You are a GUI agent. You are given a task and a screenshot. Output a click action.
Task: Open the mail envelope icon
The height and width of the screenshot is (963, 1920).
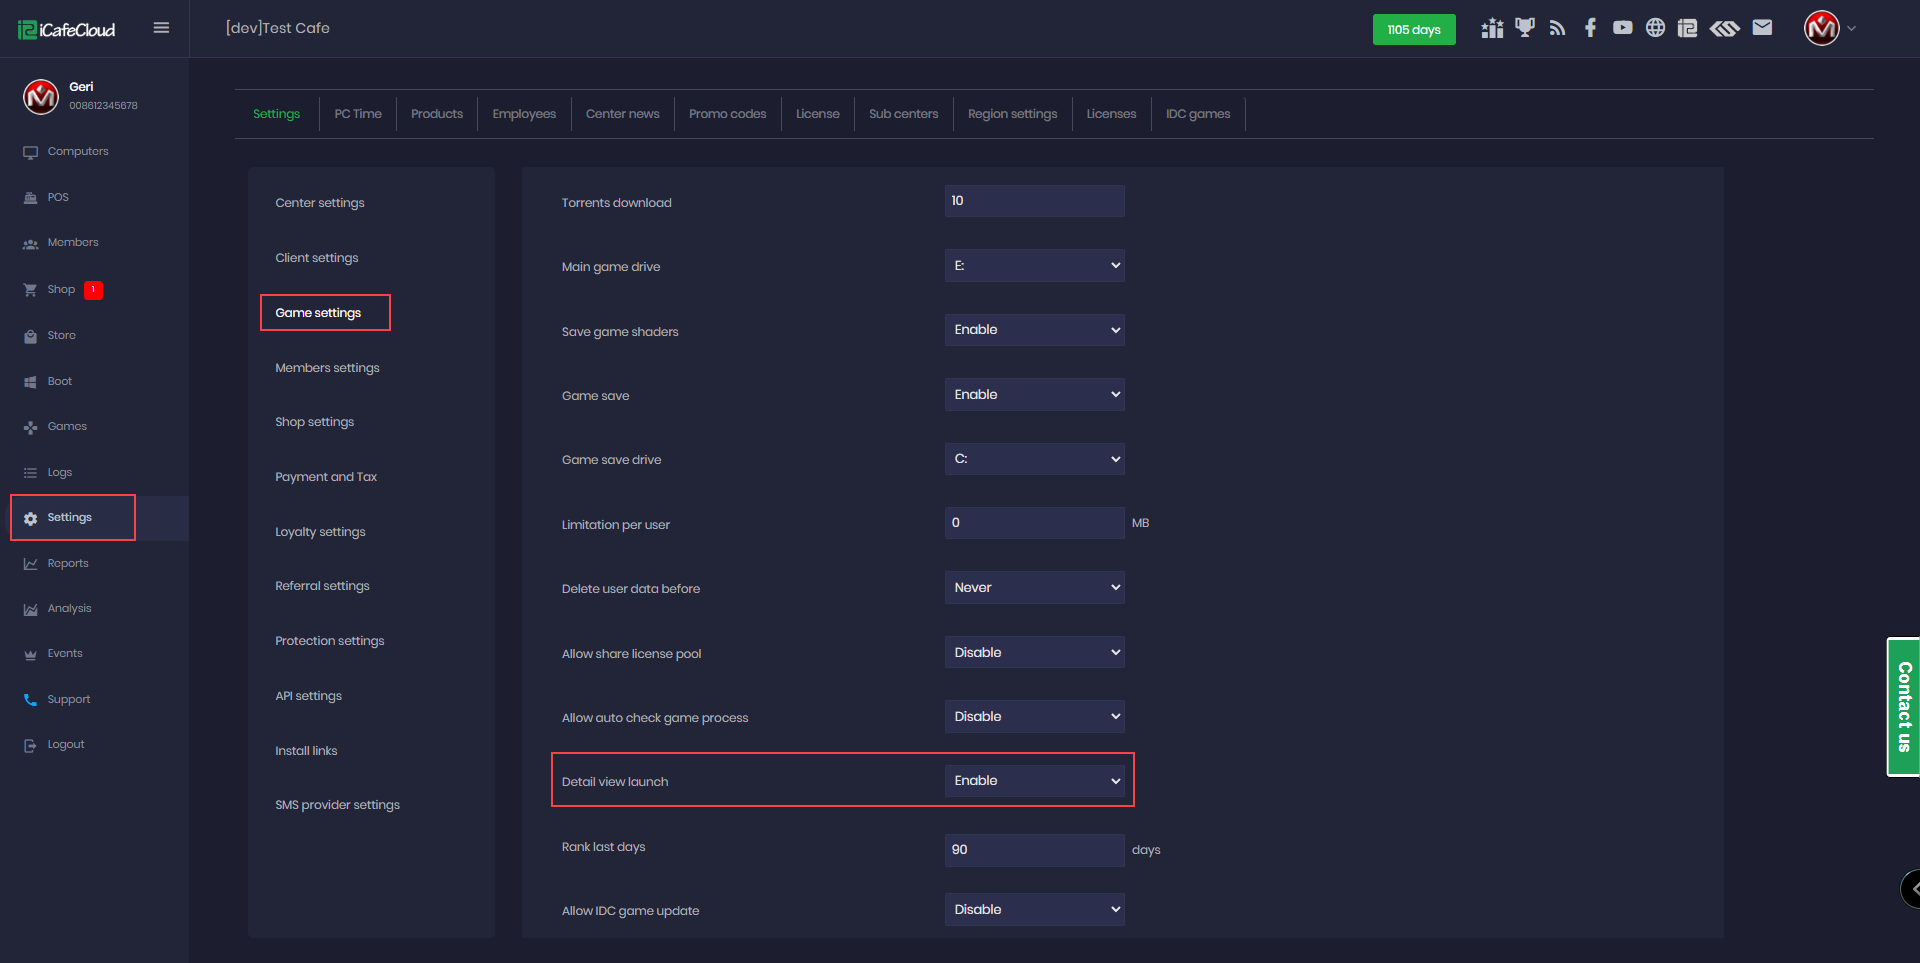tap(1762, 28)
